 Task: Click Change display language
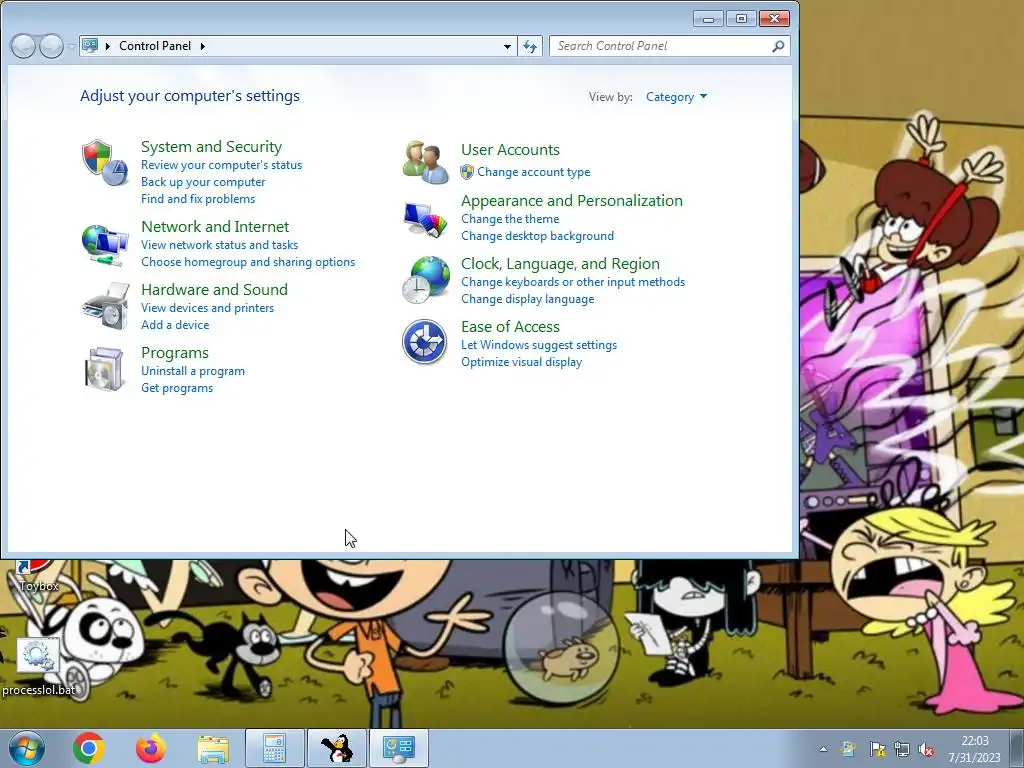click(528, 299)
